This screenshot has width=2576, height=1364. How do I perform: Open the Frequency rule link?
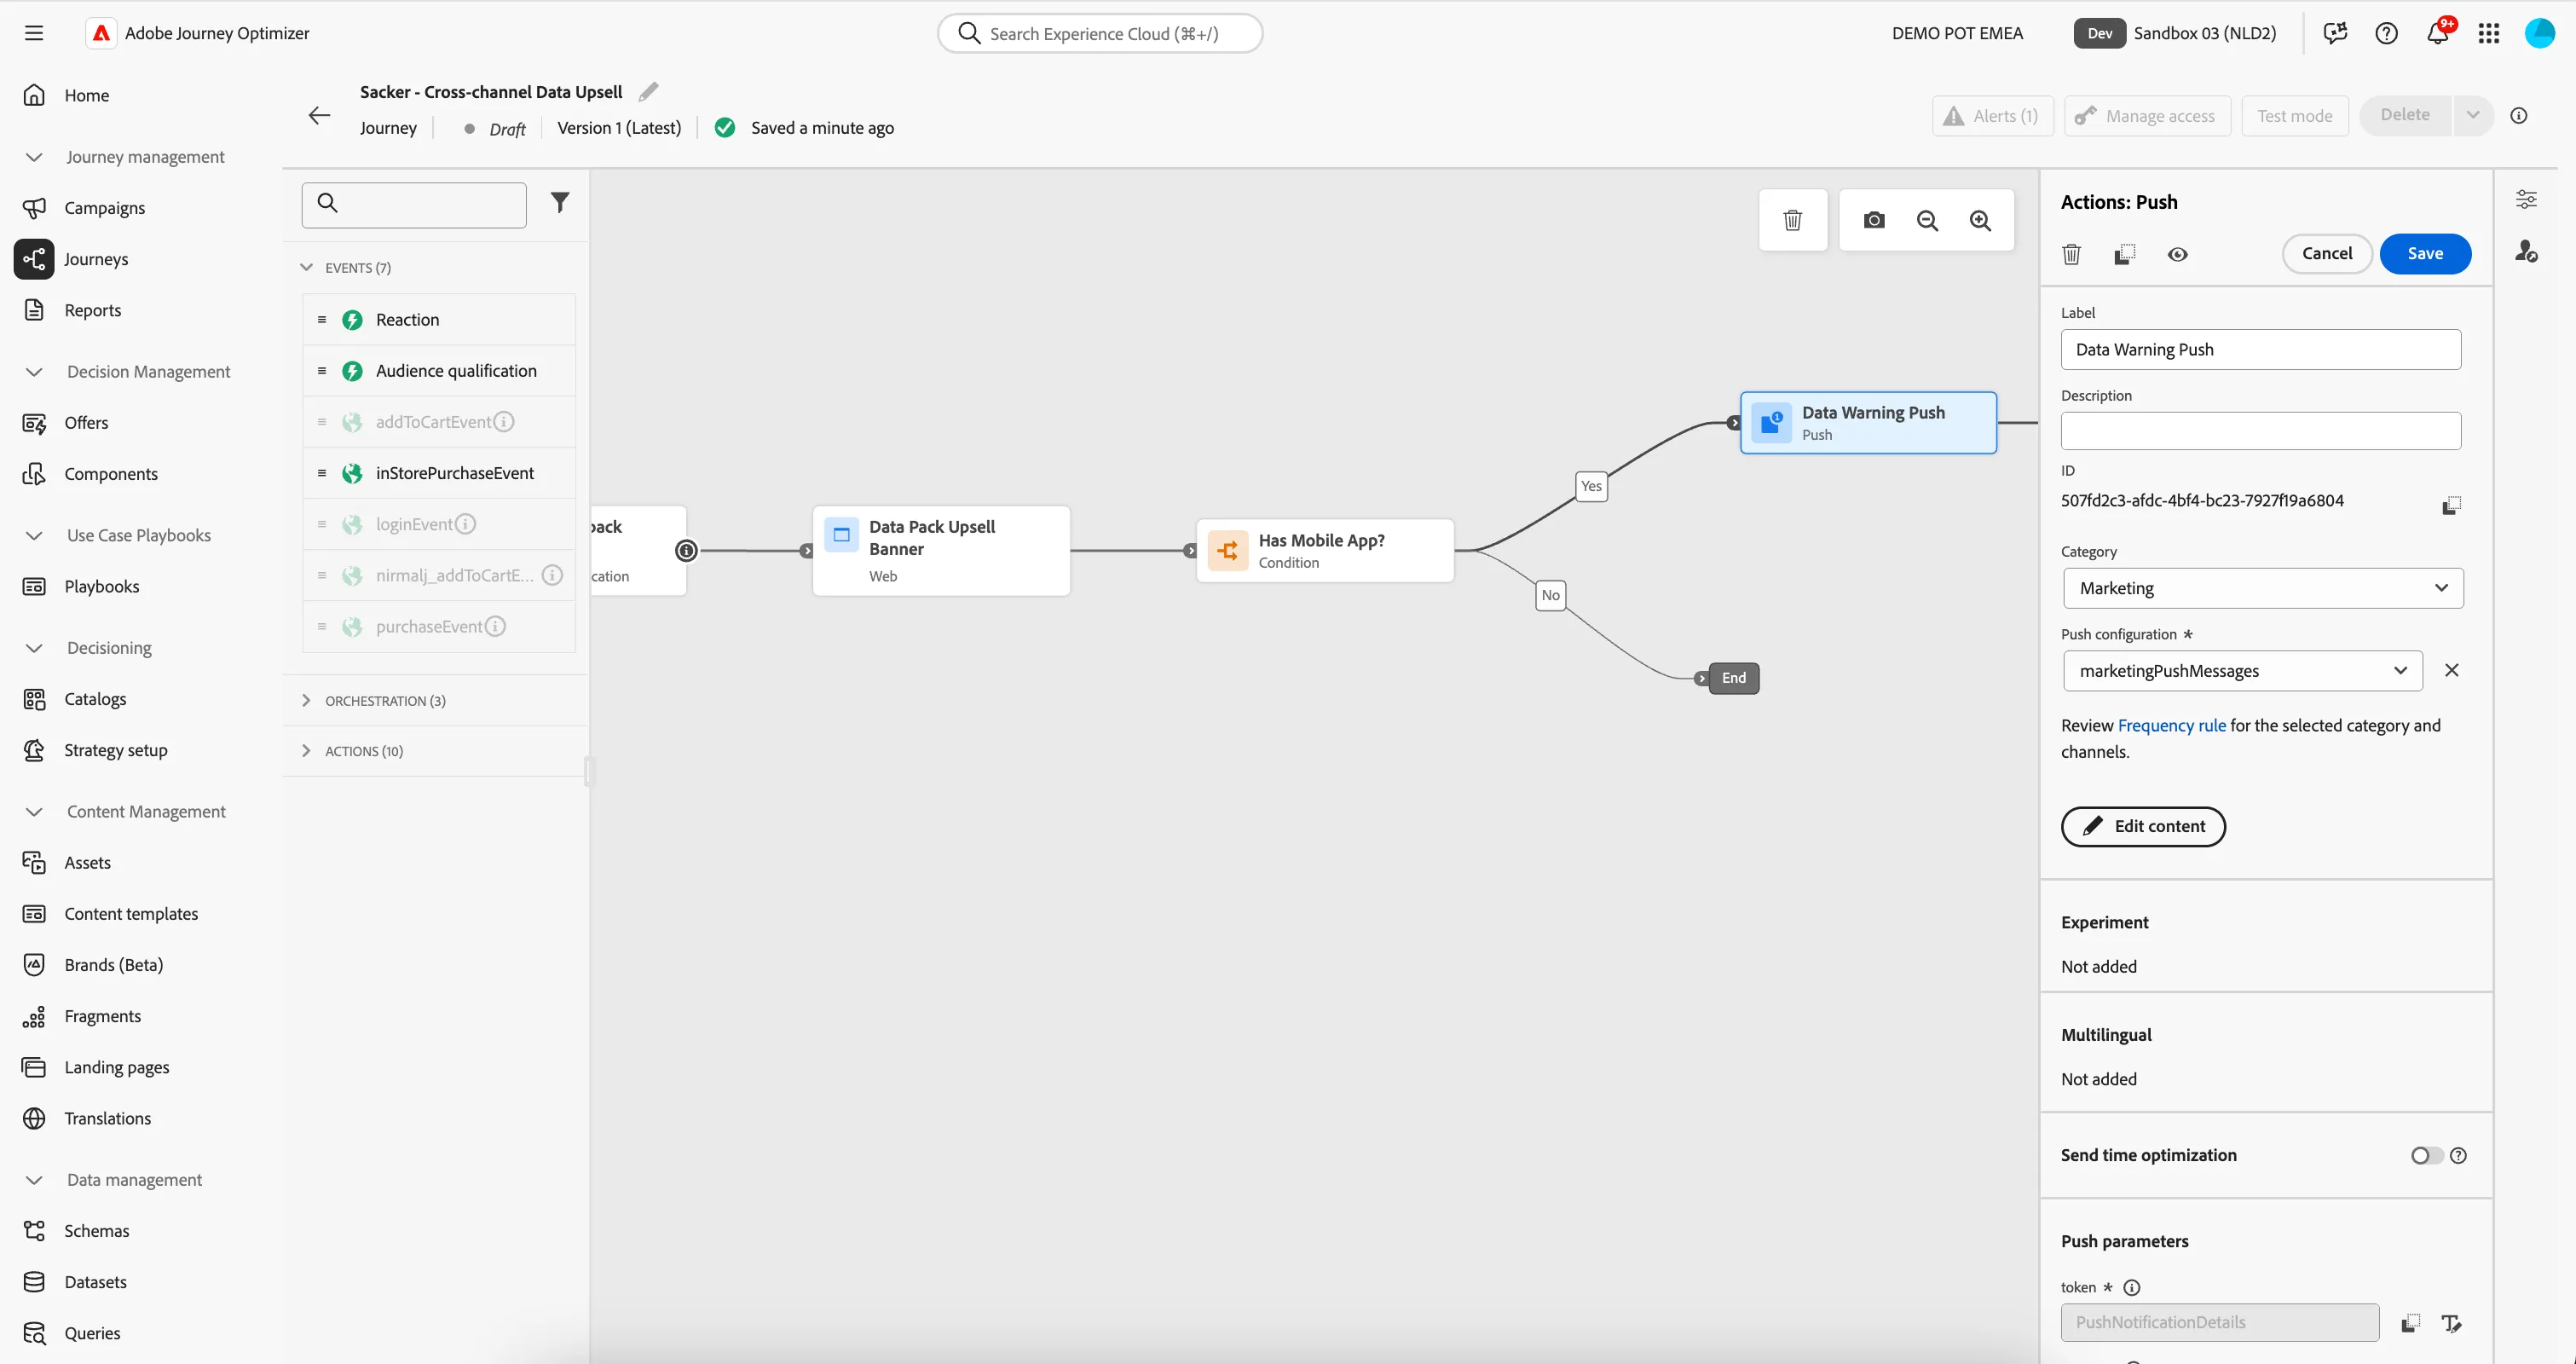[x=2171, y=726]
